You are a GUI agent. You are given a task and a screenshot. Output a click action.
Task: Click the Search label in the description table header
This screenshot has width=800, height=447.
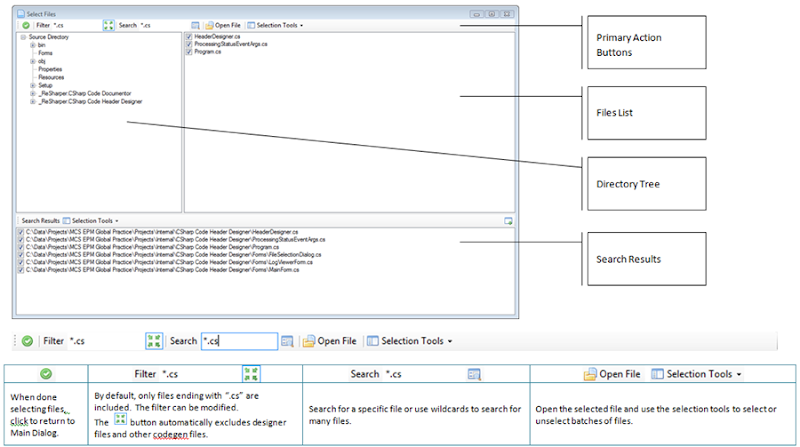(x=365, y=374)
